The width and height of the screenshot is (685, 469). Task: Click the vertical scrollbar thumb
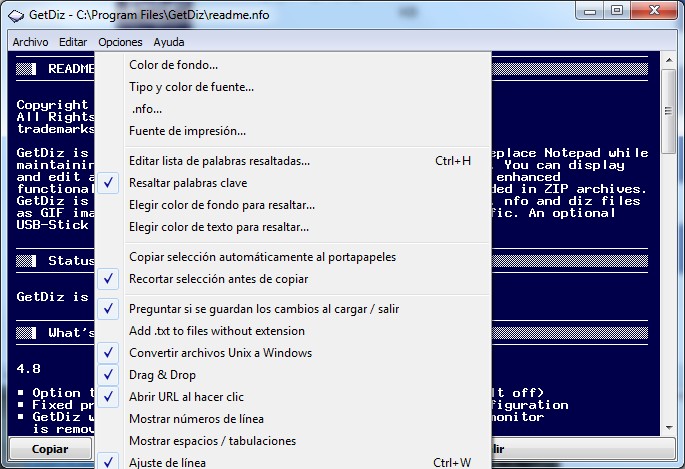(x=669, y=111)
